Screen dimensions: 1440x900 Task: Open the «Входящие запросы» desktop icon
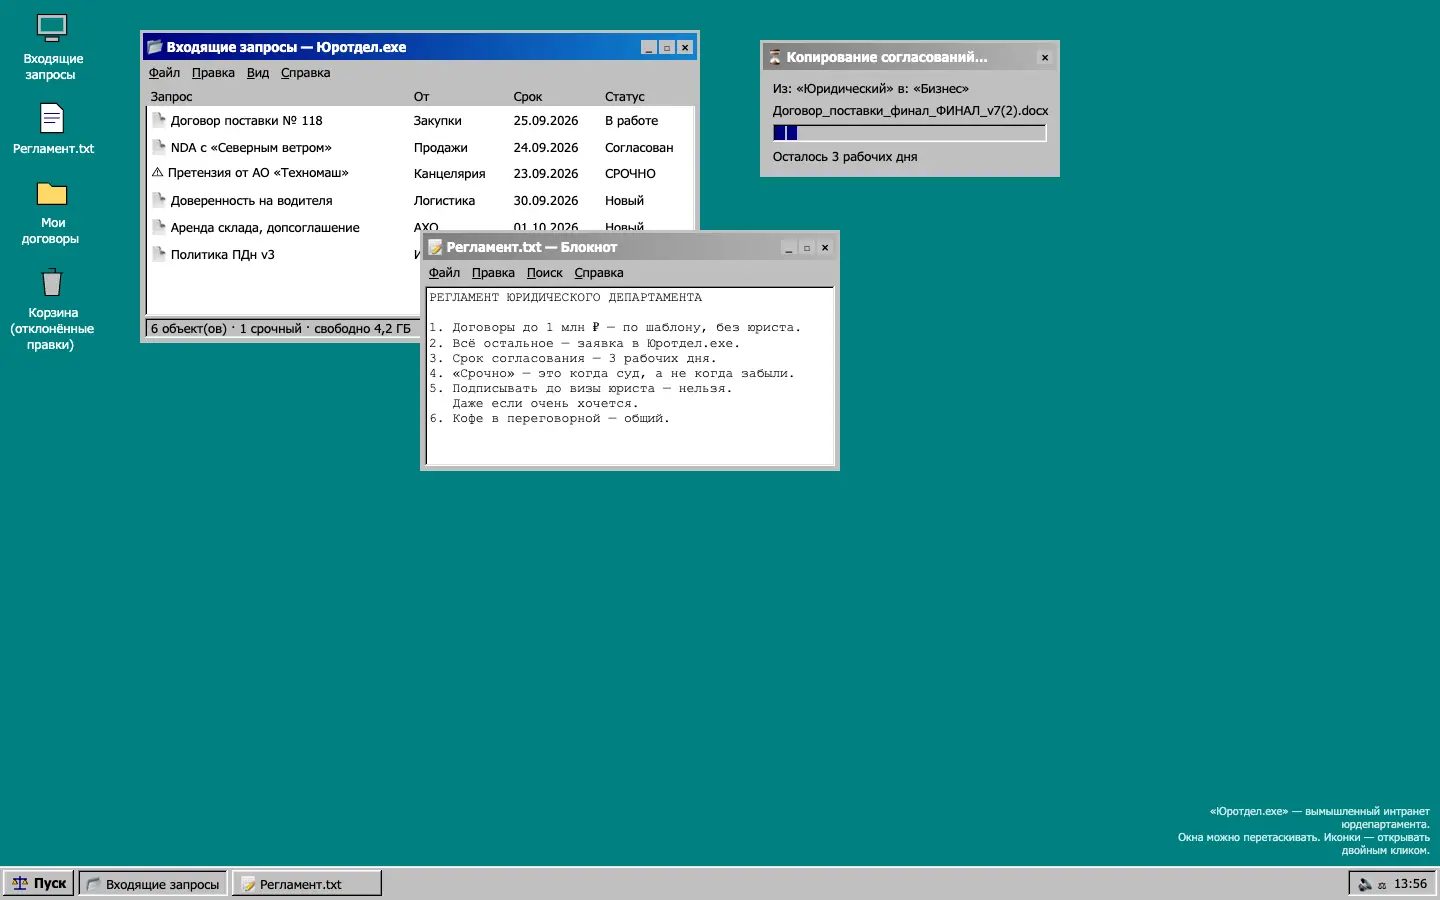click(52, 48)
